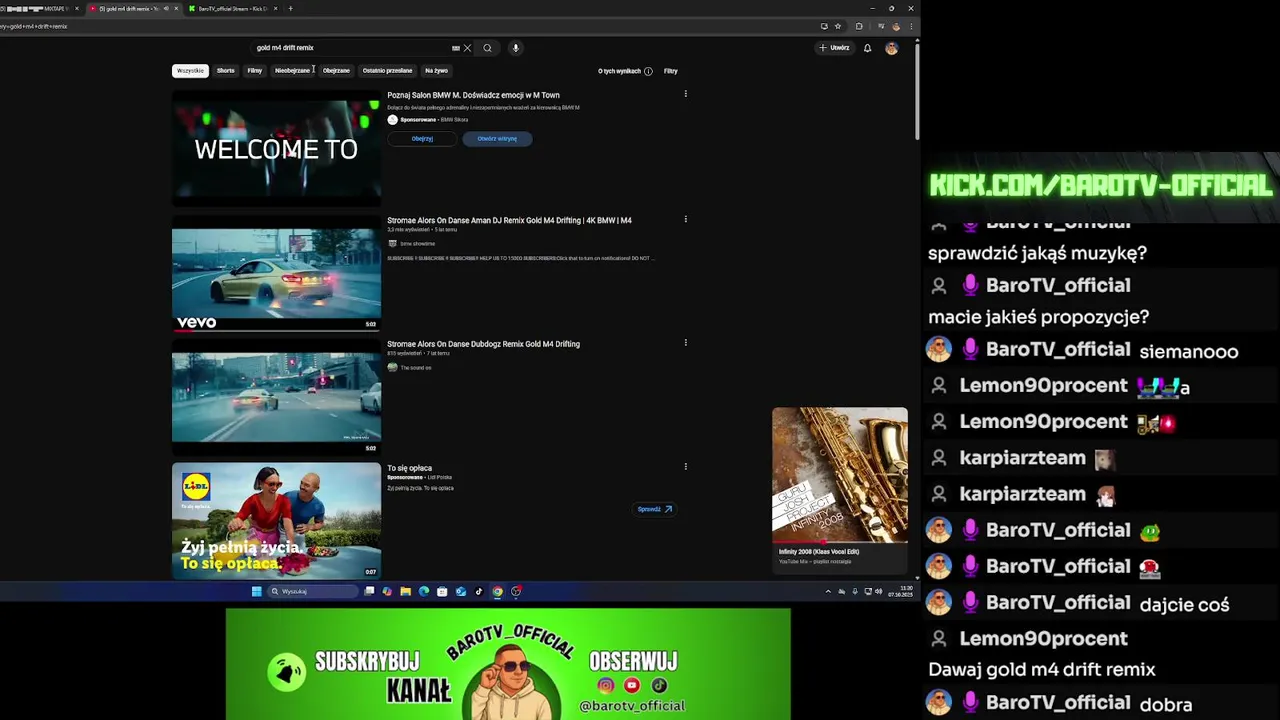This screenshot has height=720, width=1280.
Task: Open Chrome three-dot menu
Action: (x=910, y=26)
